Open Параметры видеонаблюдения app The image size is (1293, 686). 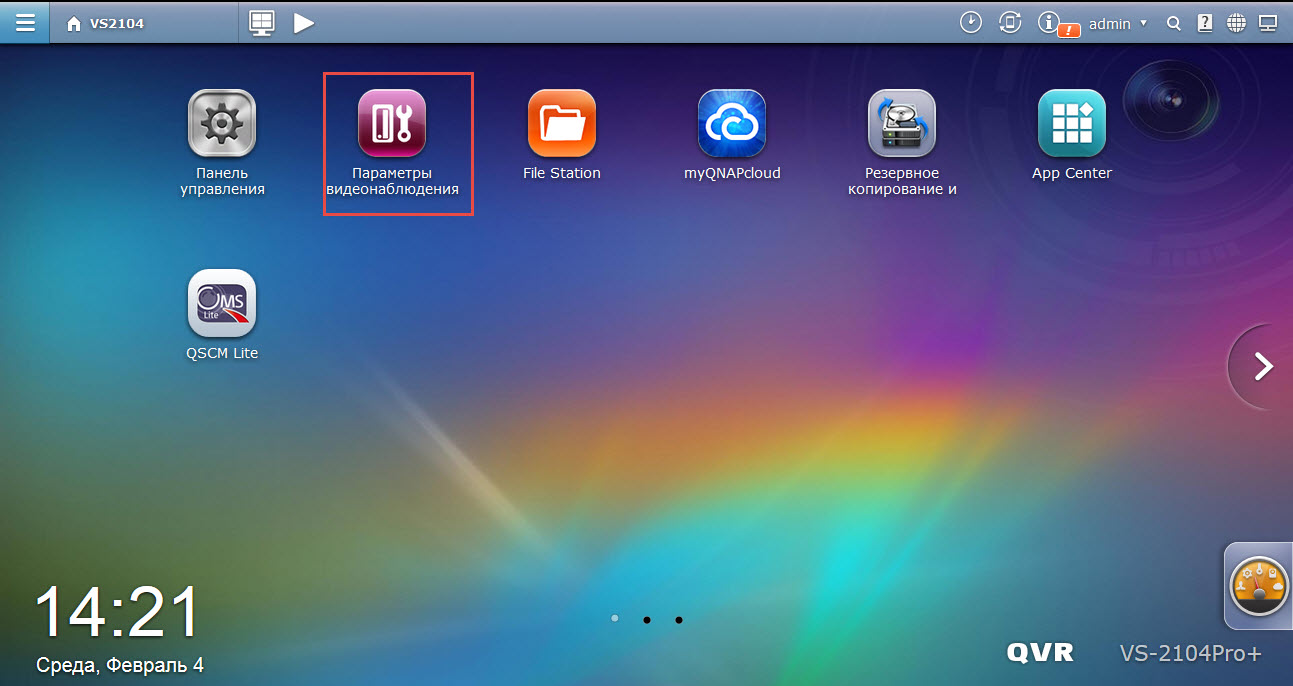(392, 143)
